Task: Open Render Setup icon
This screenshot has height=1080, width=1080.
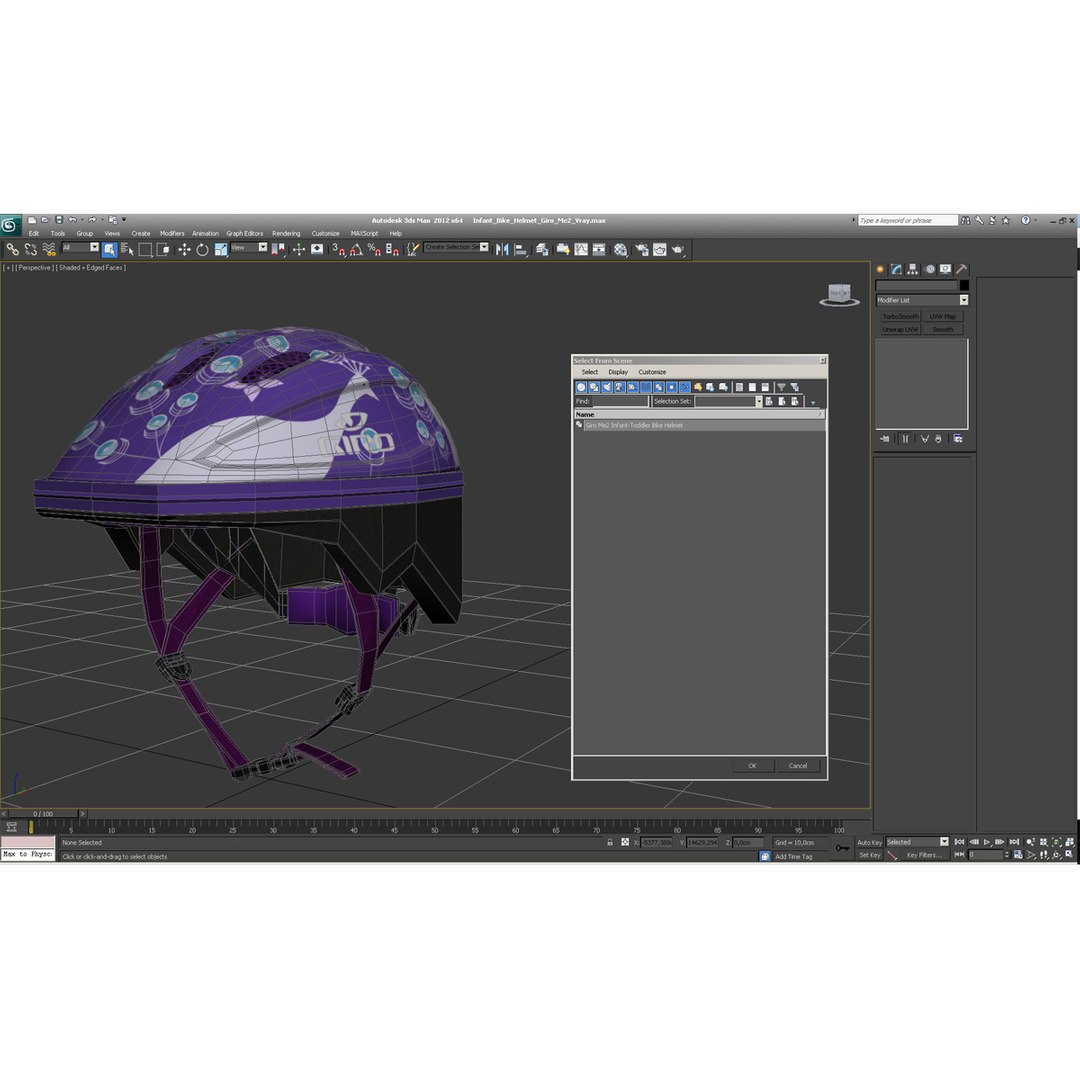Action: (641, 249)
